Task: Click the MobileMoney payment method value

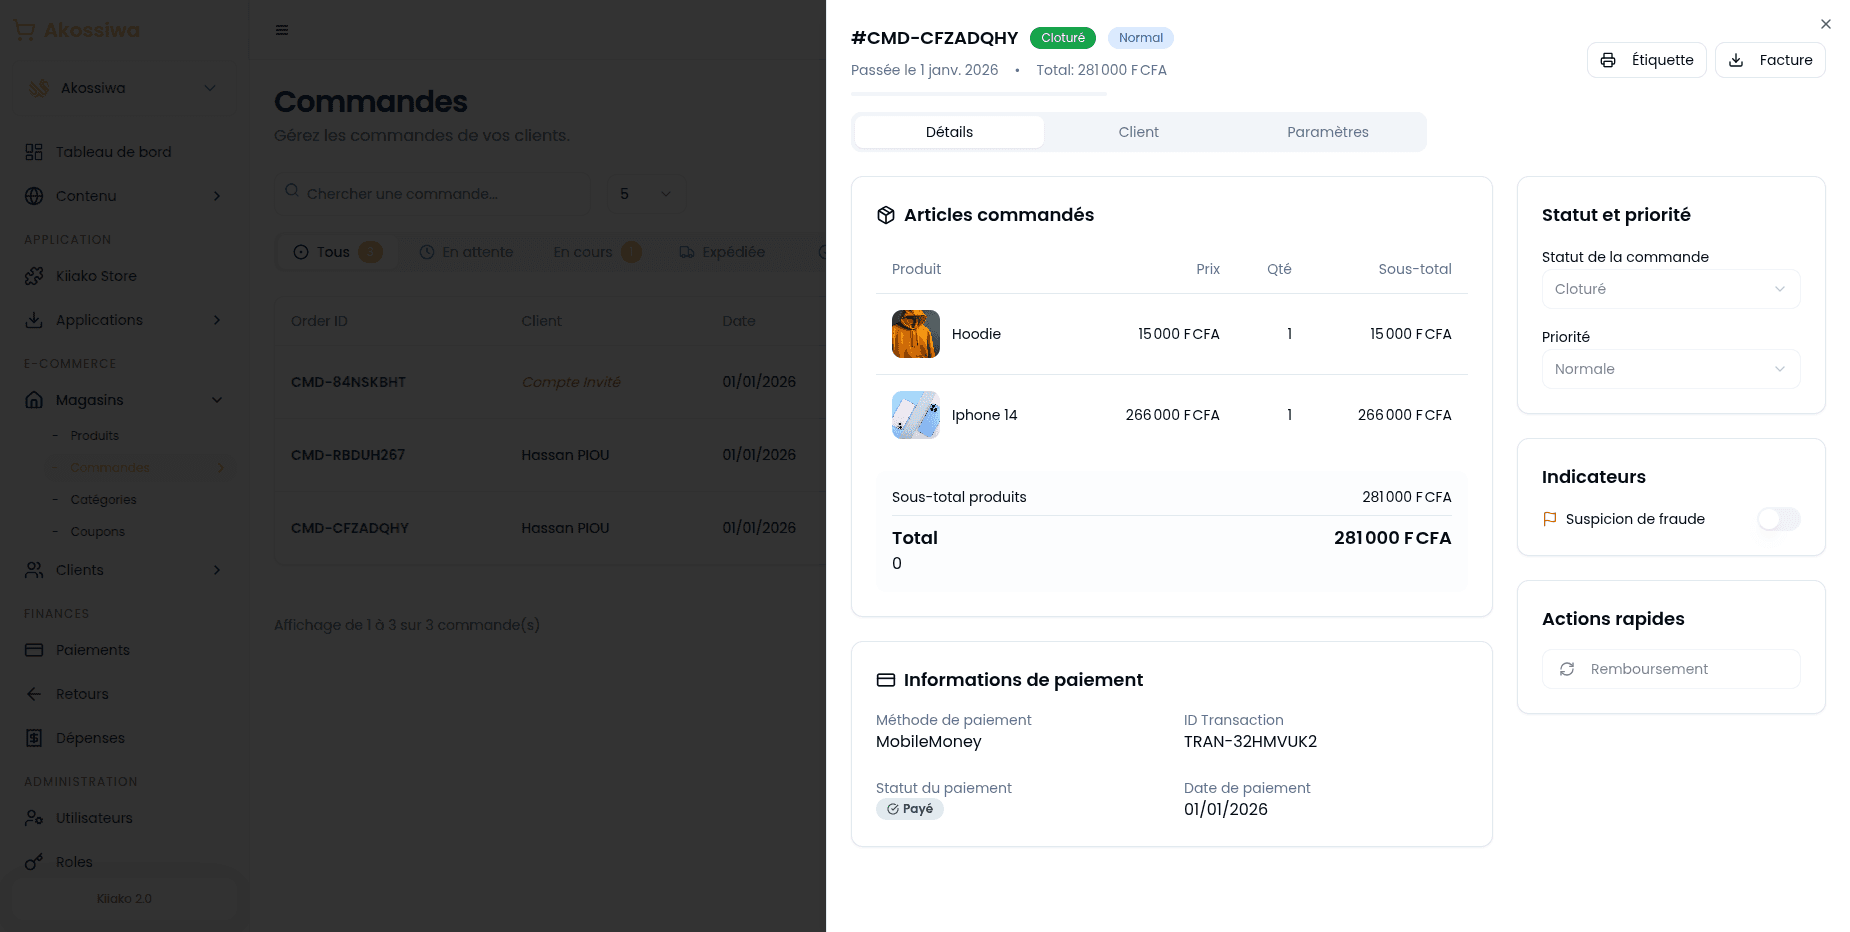Action: click(x=929, y=742)
